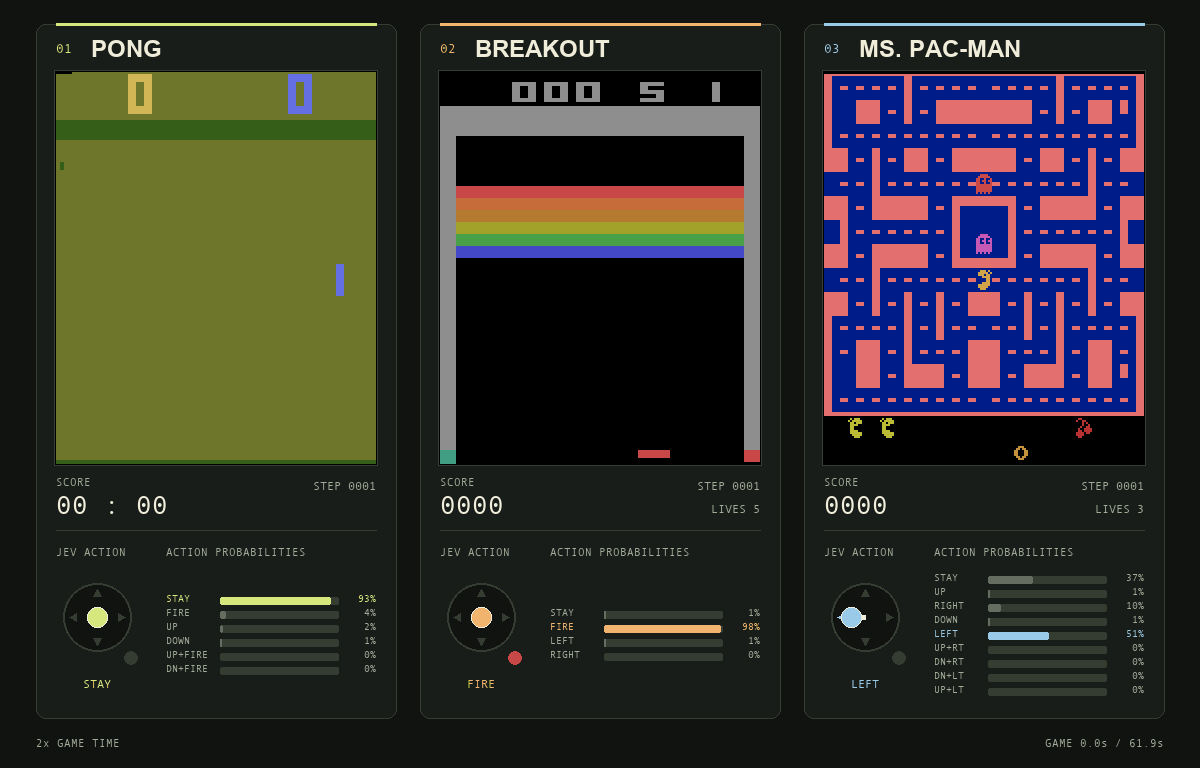This screenshot has width=1200, height=768.
Task: Click the Breakout score value '0000'
Action: click(472, 506)
